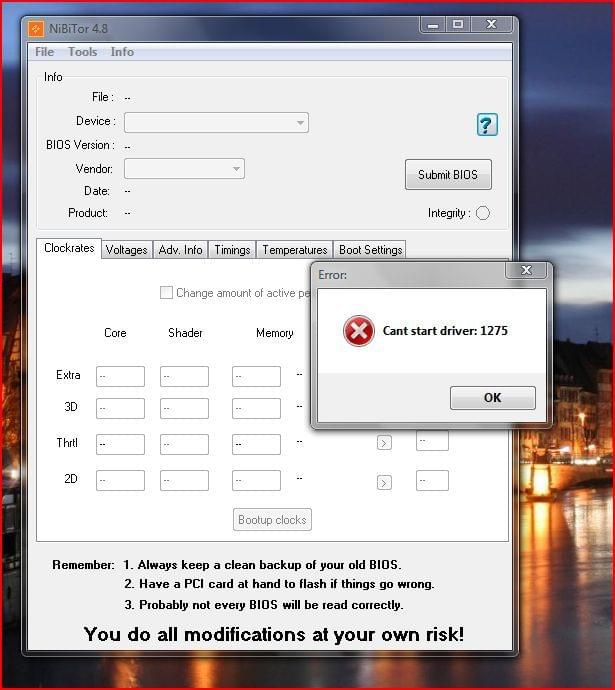The height and width of the screenshot is (690, 615).
Task: Click arrow button in the Thrtl row
Action: click(x=384, y=443)
